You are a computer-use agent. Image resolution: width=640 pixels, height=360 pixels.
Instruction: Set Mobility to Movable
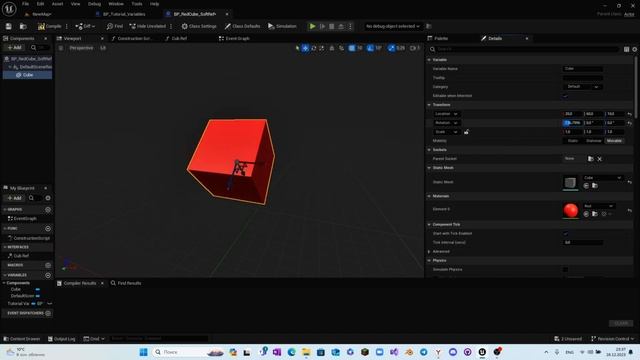614,141
